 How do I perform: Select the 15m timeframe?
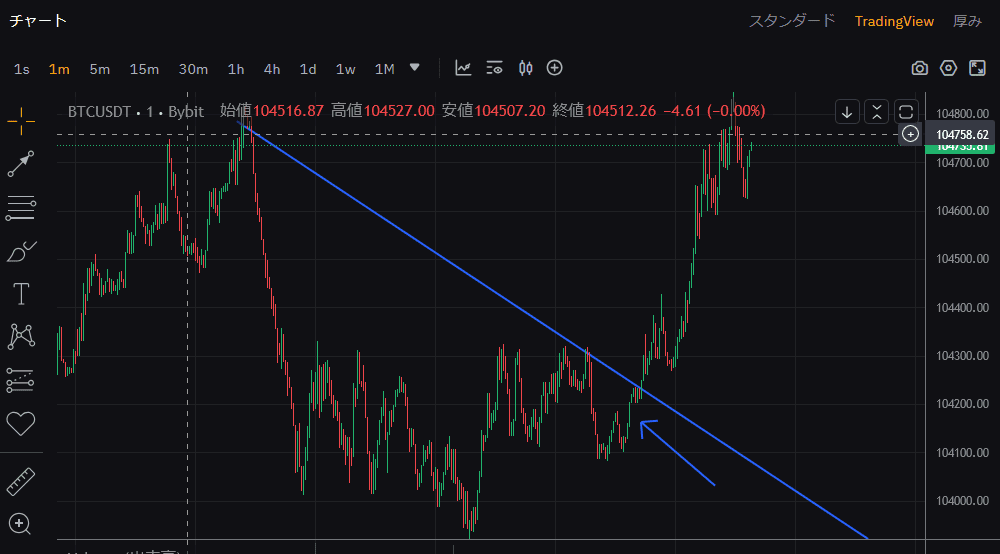[144, 69]
